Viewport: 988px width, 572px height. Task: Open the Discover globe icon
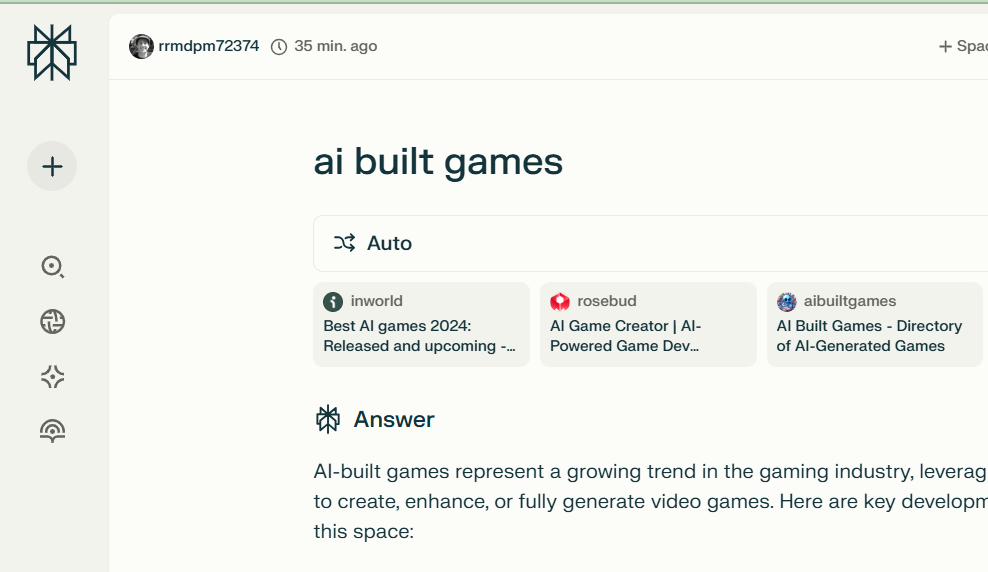point(52,321)
